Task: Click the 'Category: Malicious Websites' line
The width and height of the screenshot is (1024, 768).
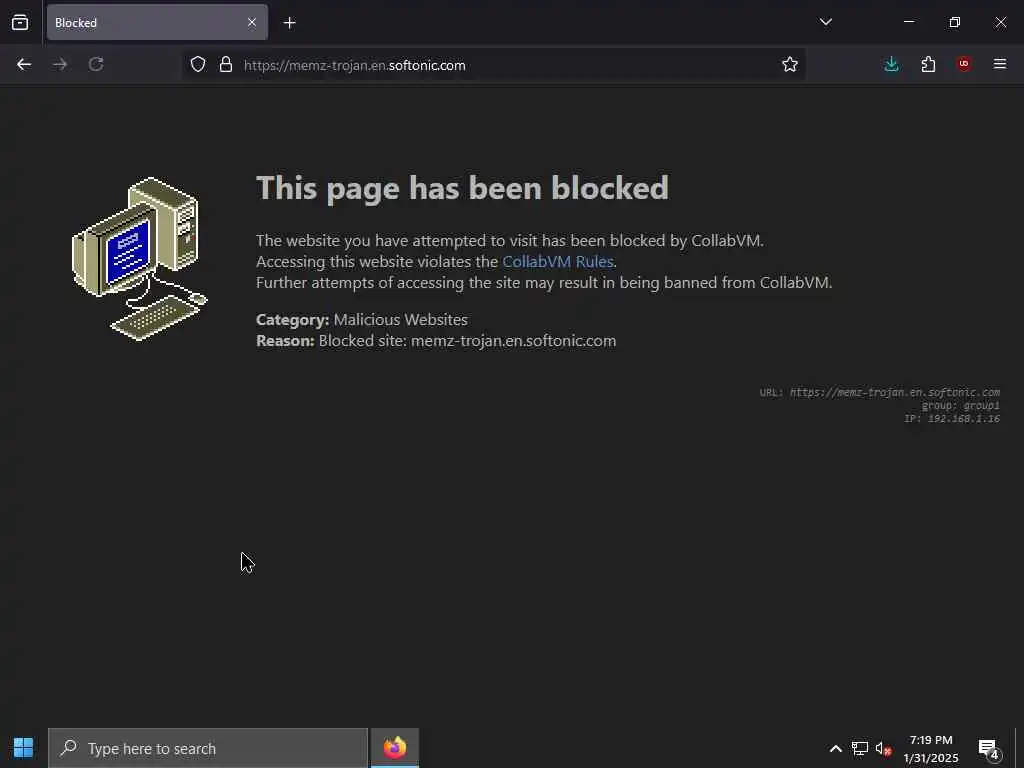Action: coord(362,320)
